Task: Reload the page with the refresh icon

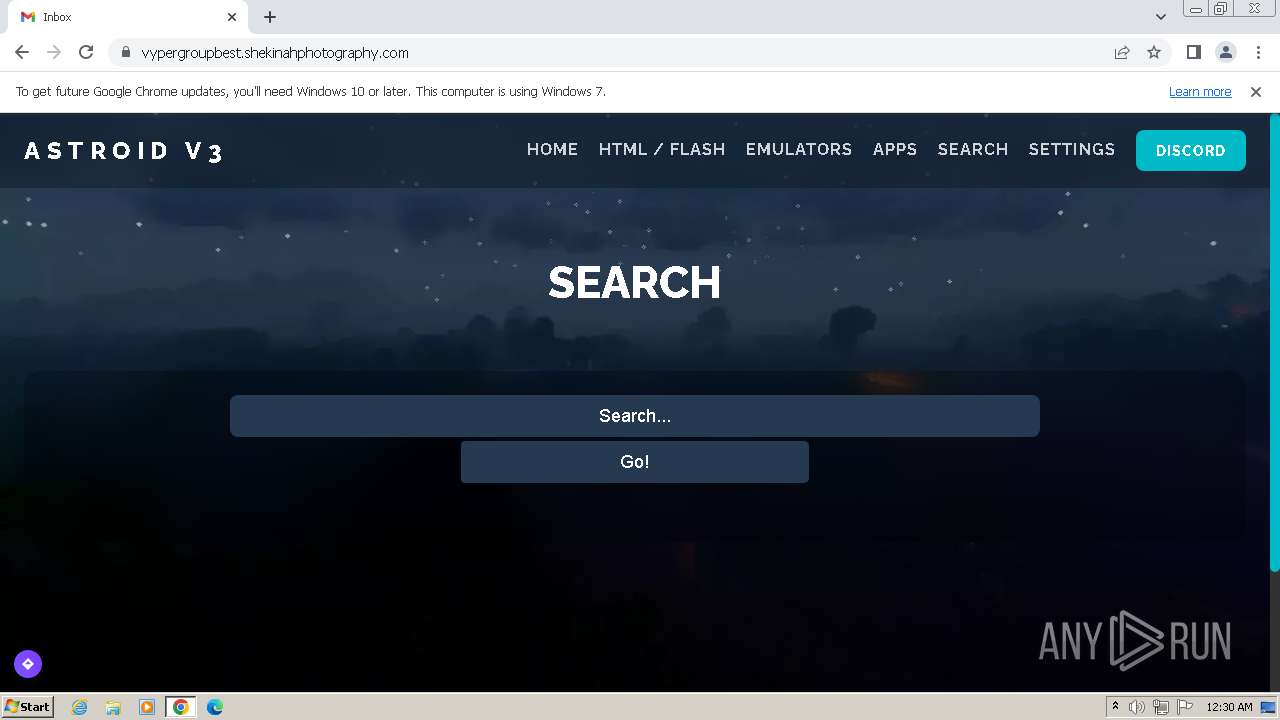Action: (x=86, y=52)
